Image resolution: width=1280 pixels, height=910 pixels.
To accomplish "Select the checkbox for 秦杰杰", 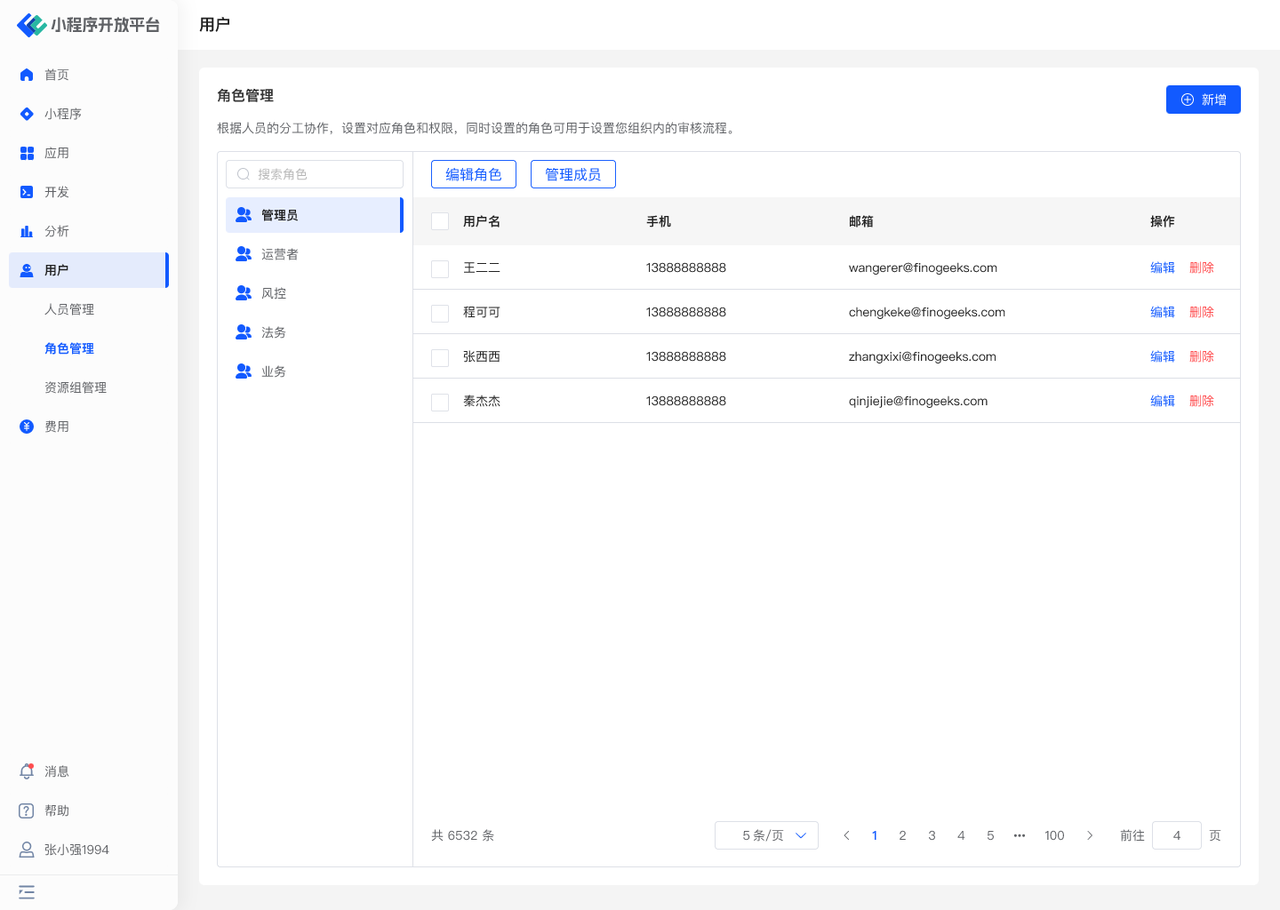I will (440, 402).
